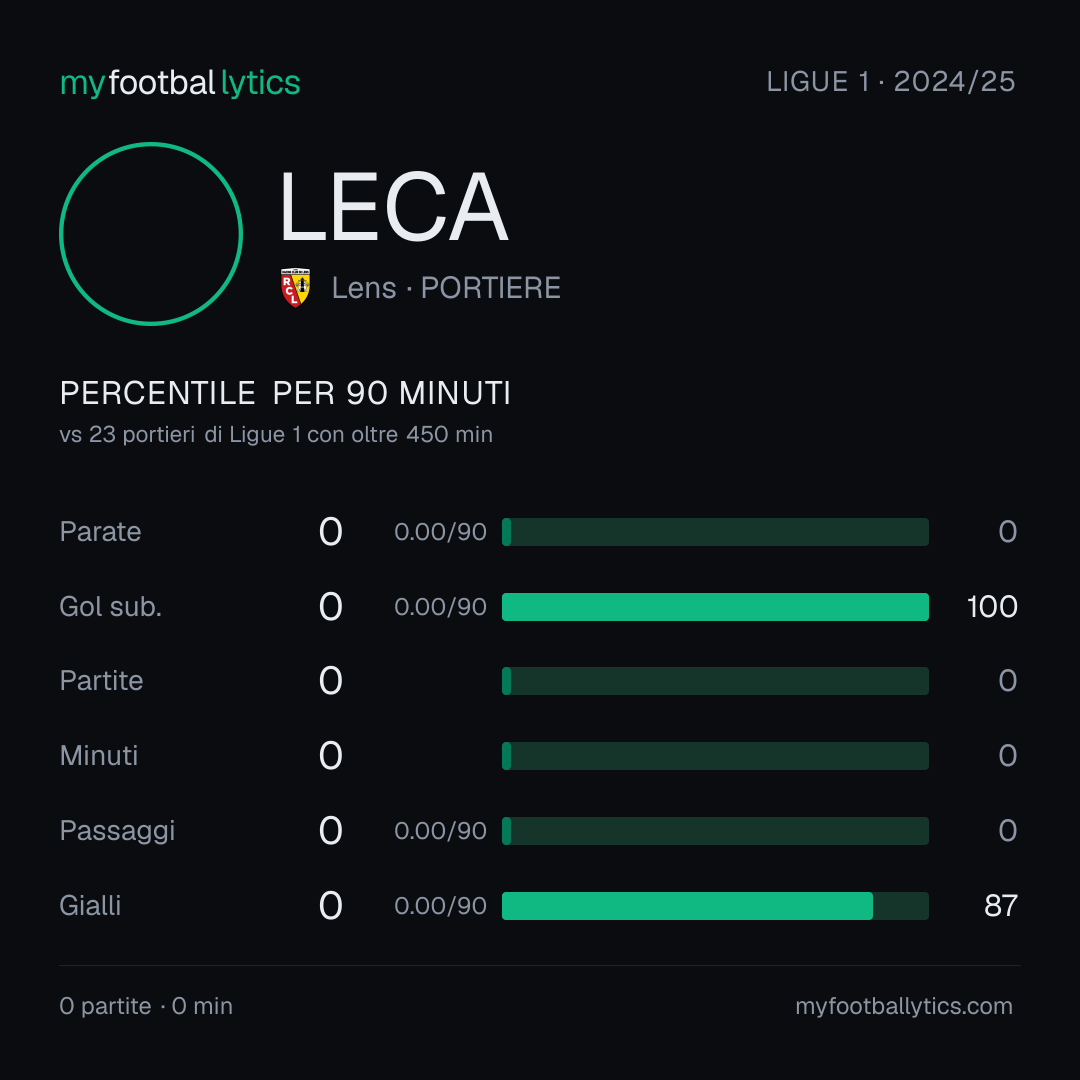The width and height of the screenshot is (1080, 1080).
Task: Click the Ligue 1 · 2024/25 season label
Action: (x=891, y=82)
